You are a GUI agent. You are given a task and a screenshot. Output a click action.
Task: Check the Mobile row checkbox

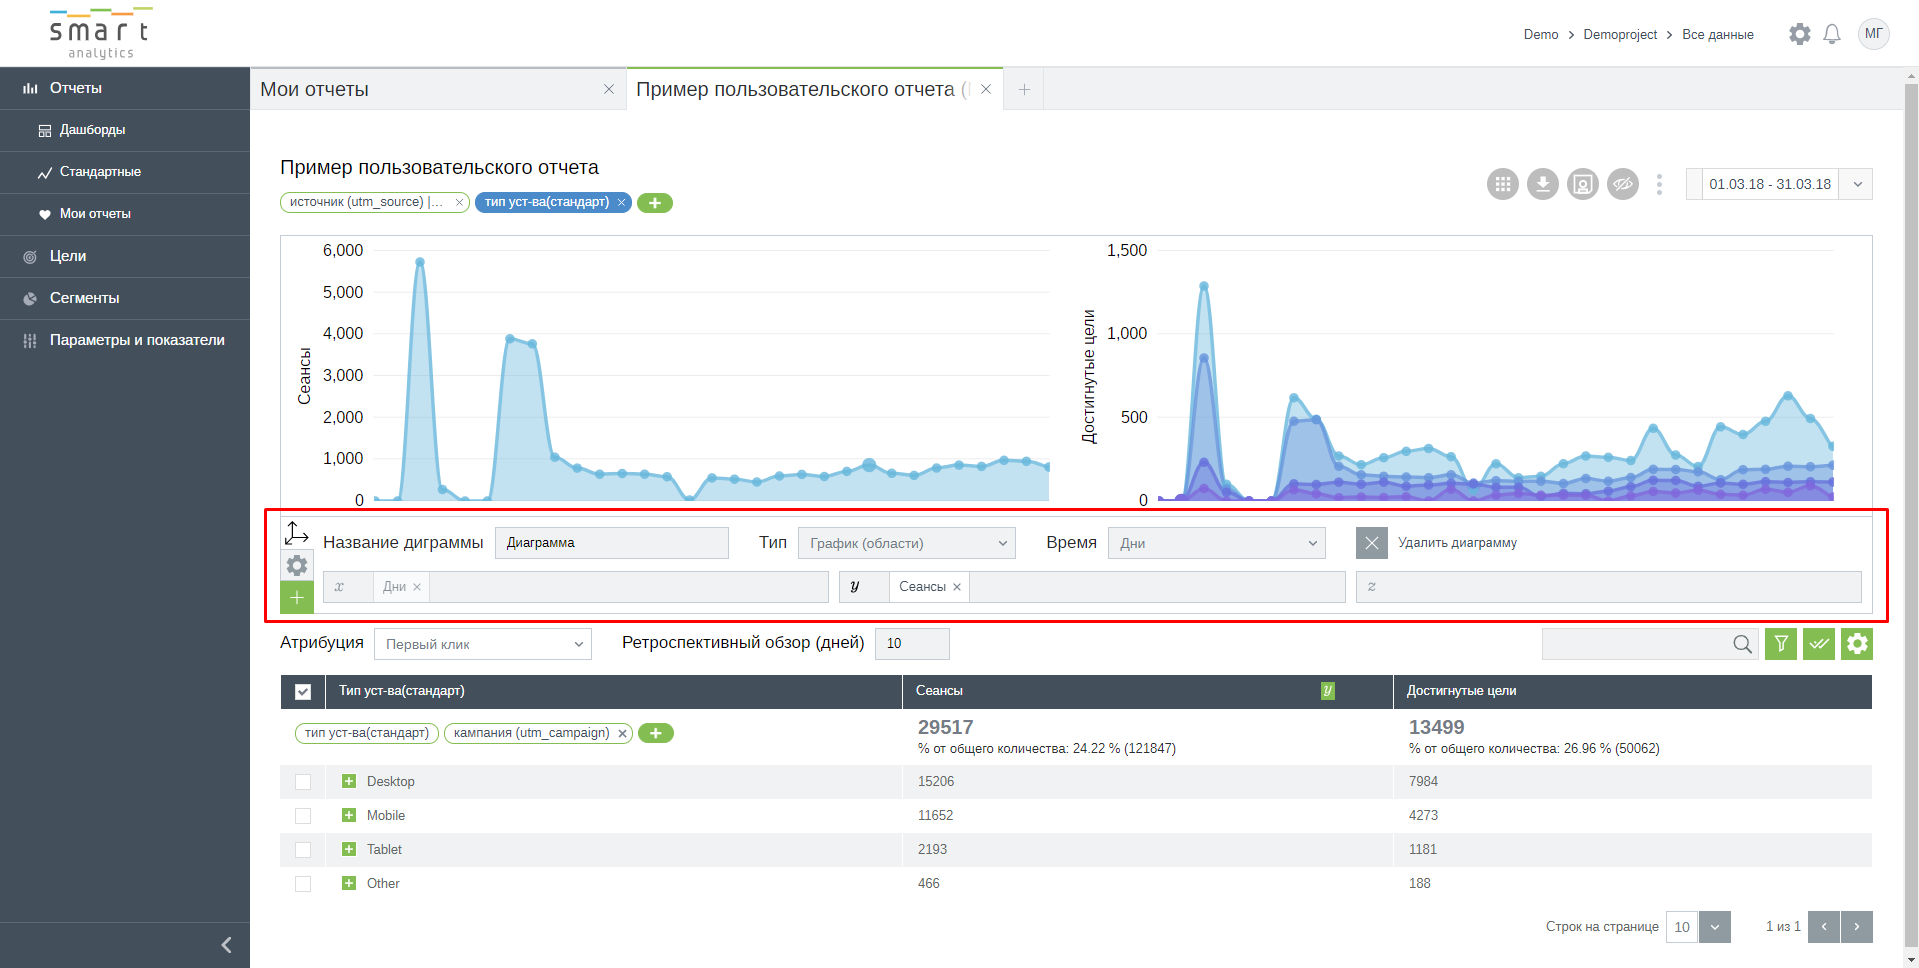point(303,816)
